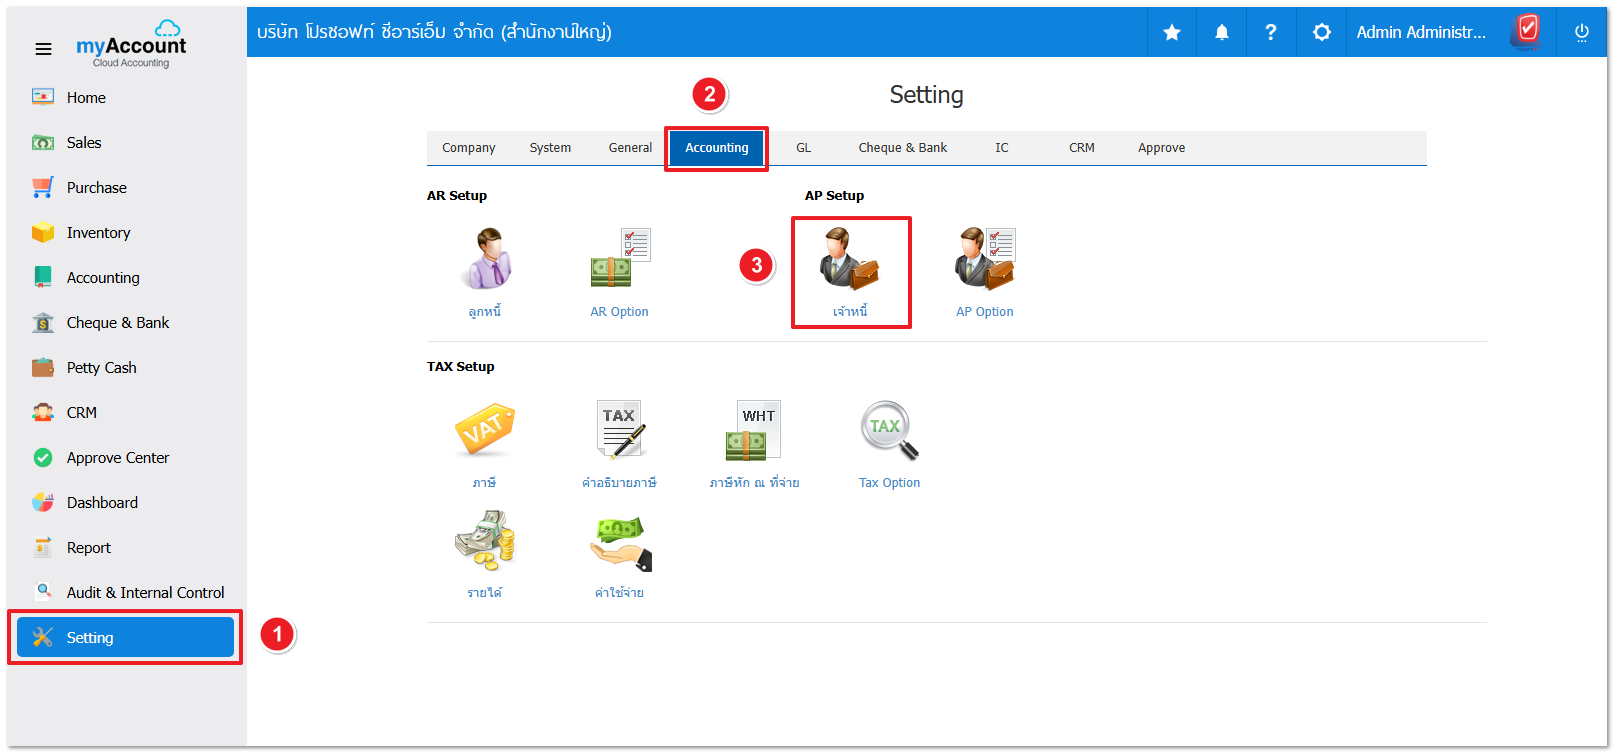Open the คำอธิบายภาษี tax description icon
Image resolution: width=1614 pixels, height=753 pixels.
pyautogui.click(x=620, y=430)
